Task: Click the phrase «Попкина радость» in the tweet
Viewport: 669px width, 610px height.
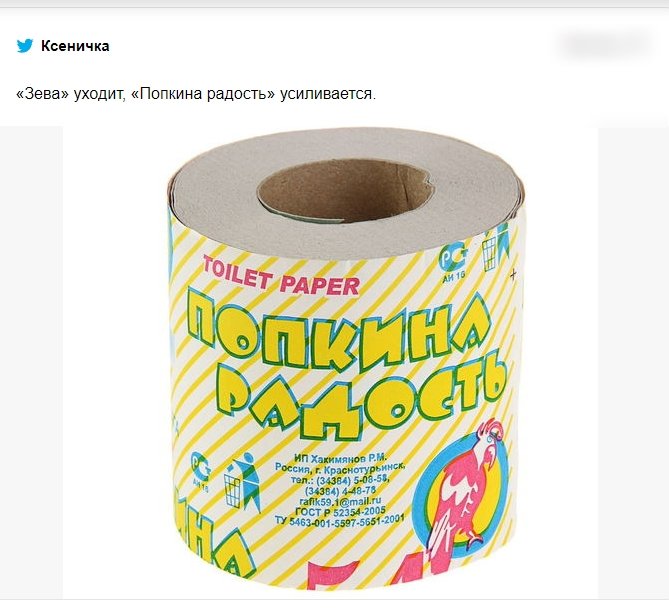Action: click(x=203, y=94)
